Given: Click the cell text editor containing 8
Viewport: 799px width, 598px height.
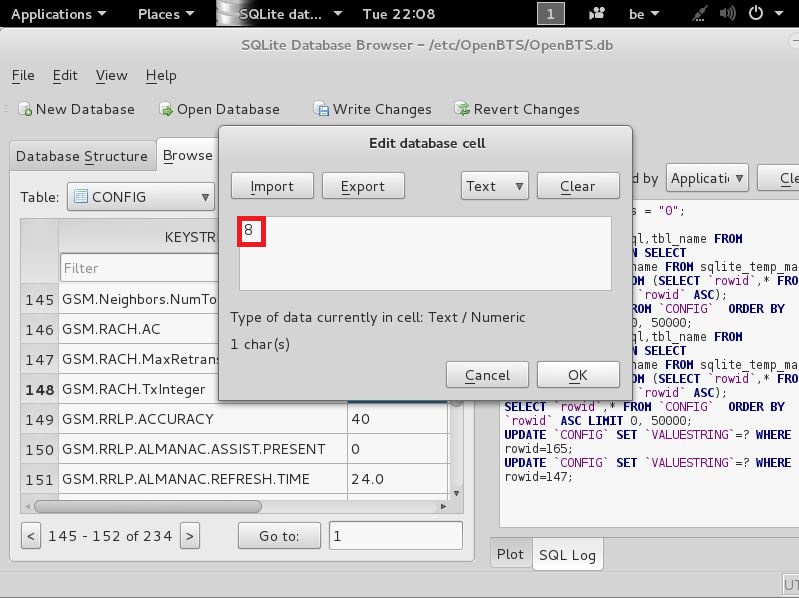Looking at the screenshot, I should (x=425, y=253).
